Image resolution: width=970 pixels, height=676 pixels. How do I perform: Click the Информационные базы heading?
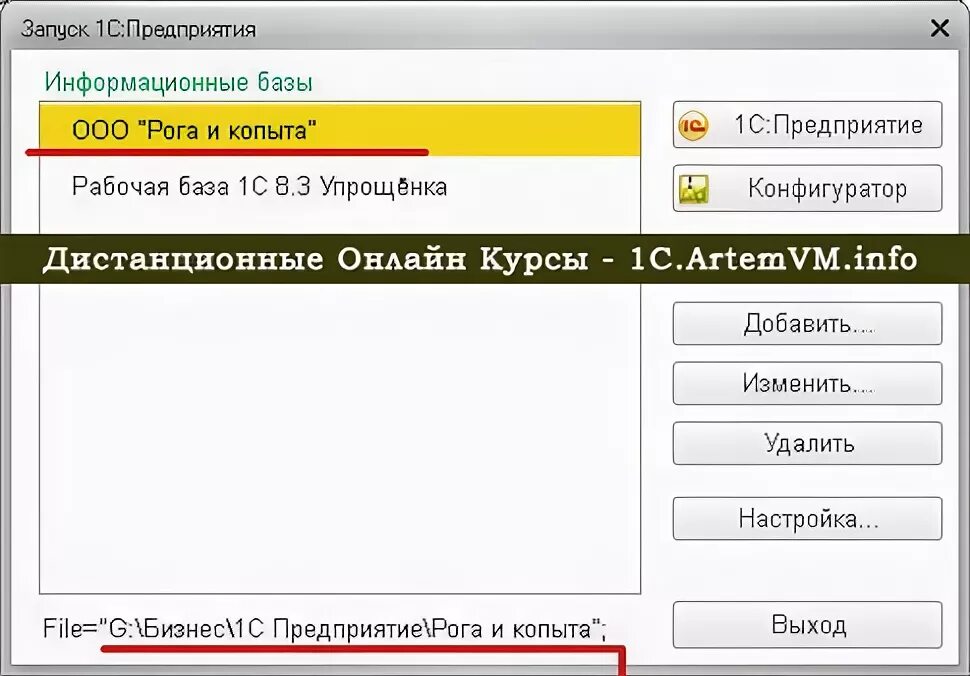coord(178,82)
